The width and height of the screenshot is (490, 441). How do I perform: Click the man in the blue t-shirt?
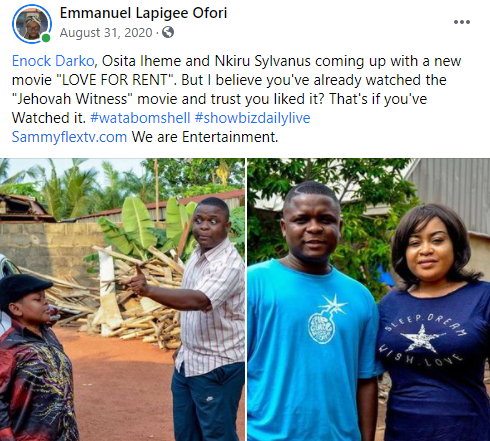[x=312, y=313]
